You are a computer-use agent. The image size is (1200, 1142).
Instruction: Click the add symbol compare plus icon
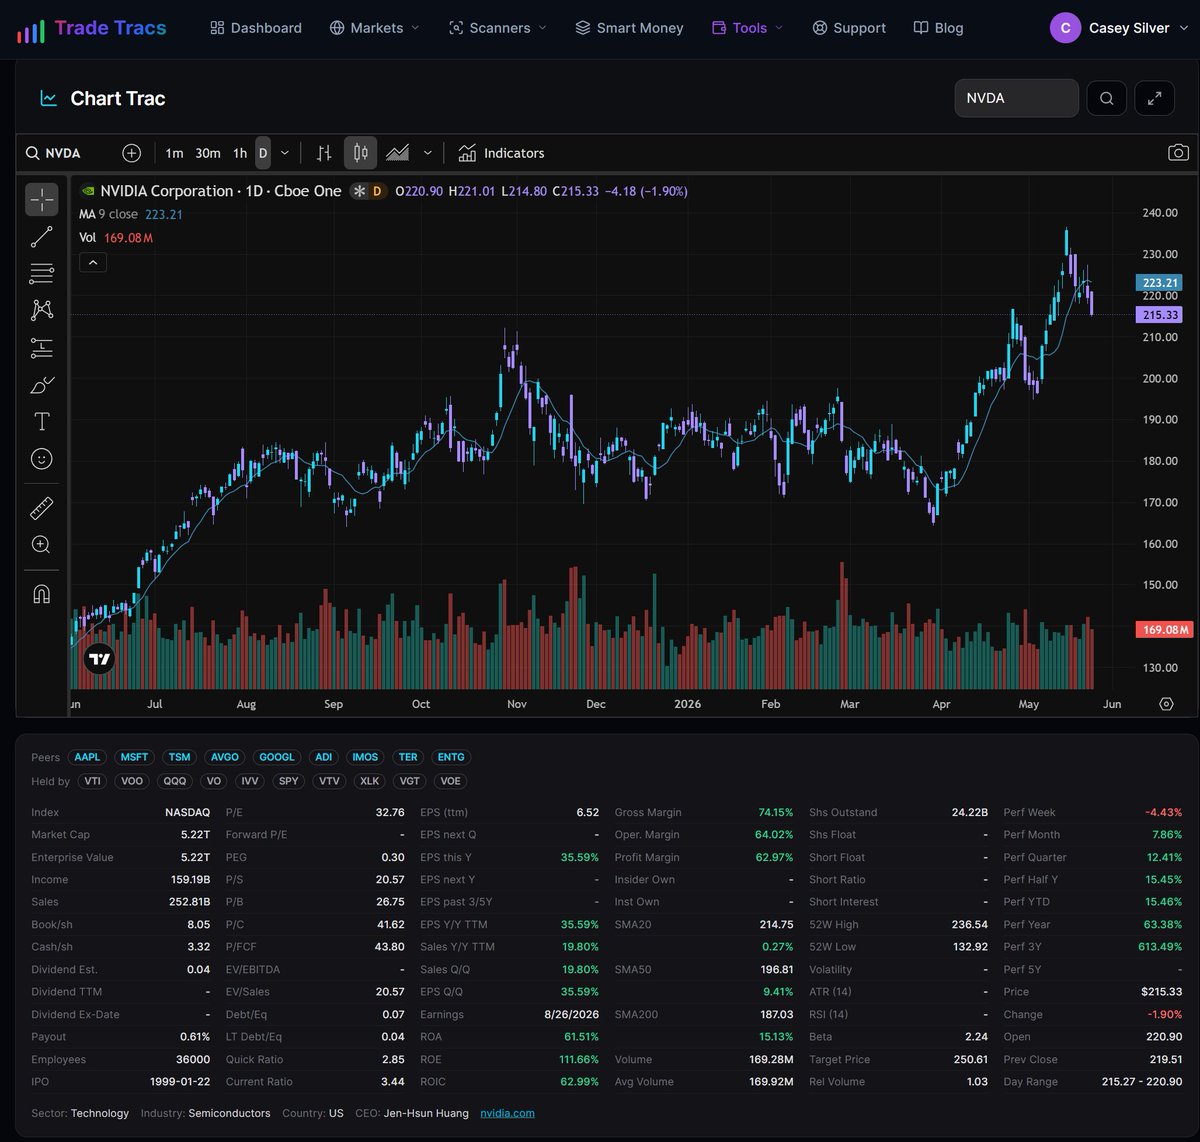click(x=132, y=153)
